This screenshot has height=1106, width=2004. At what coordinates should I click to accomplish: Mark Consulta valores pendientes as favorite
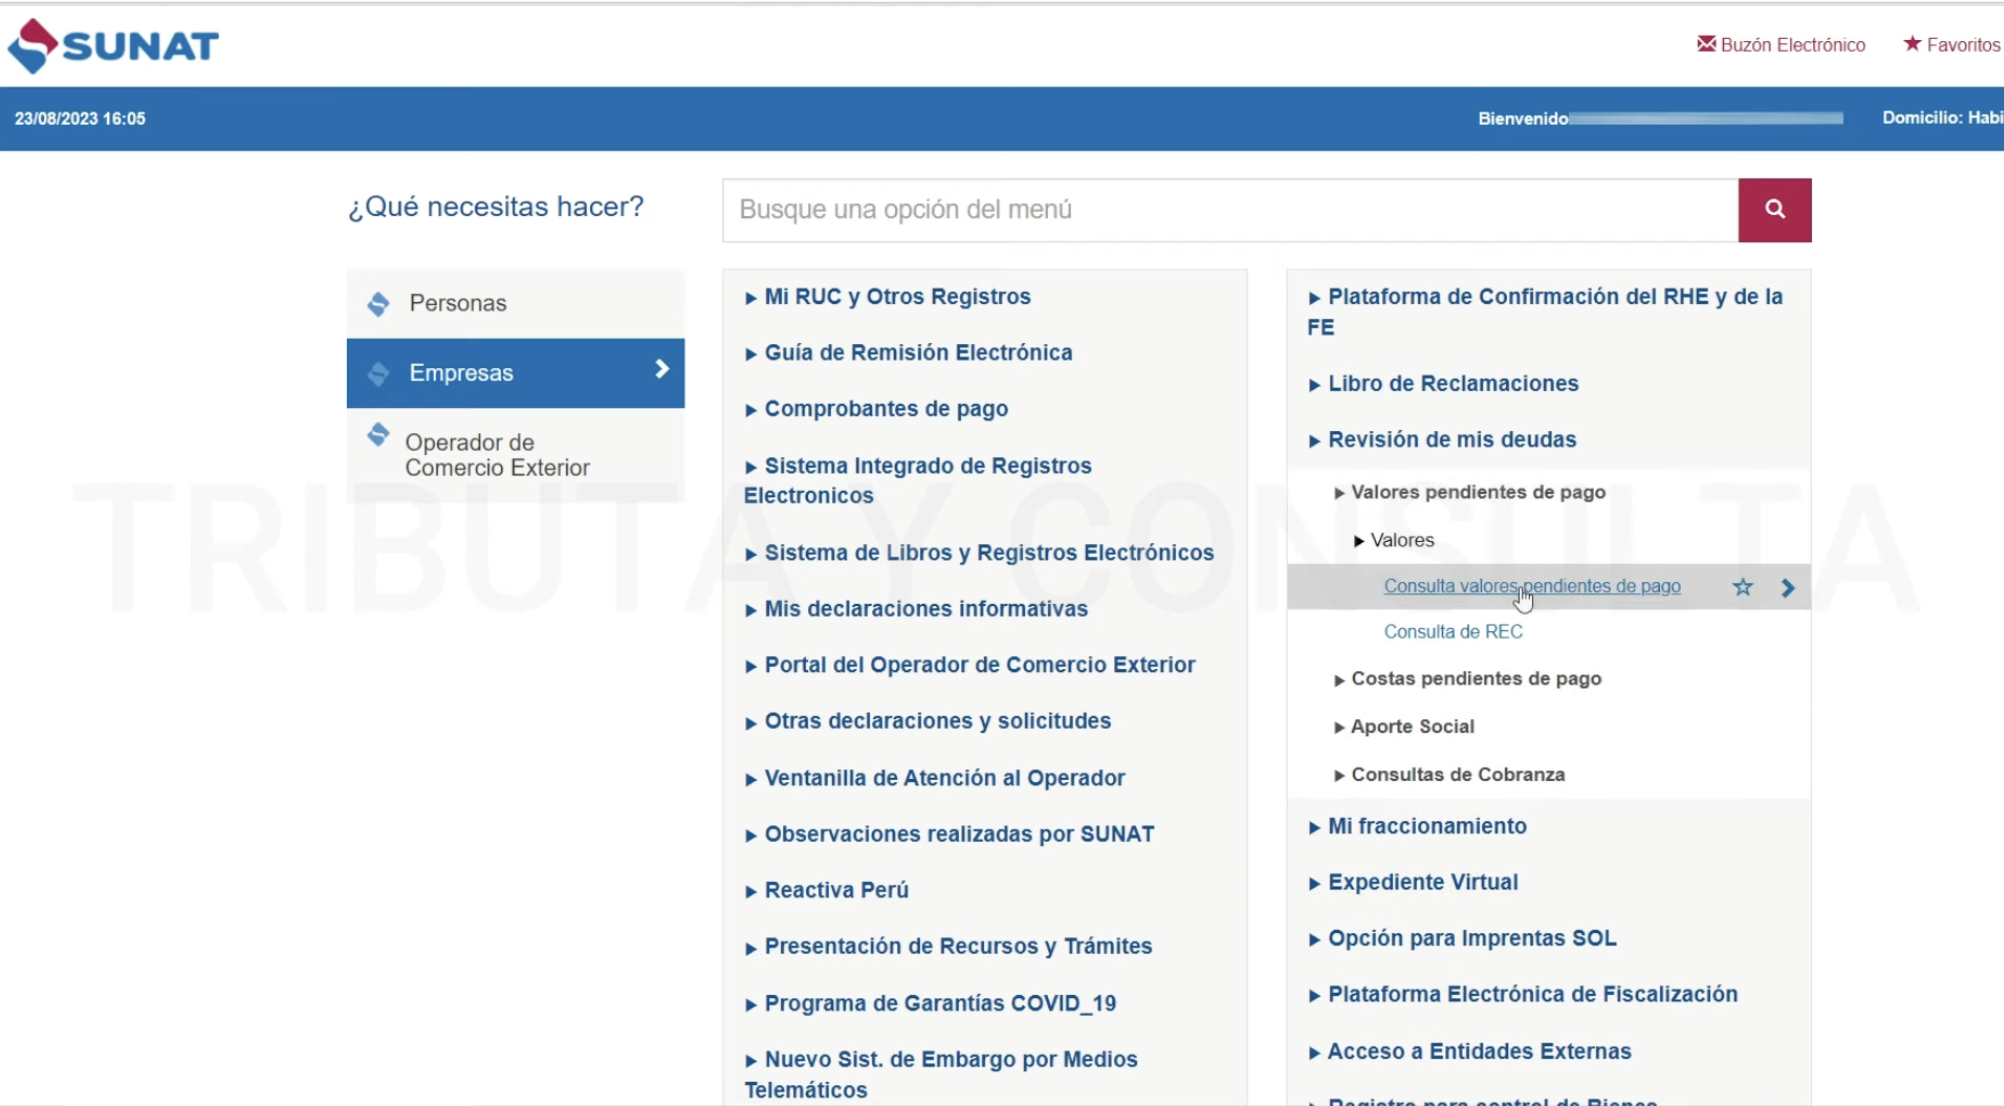point(1742,587)
